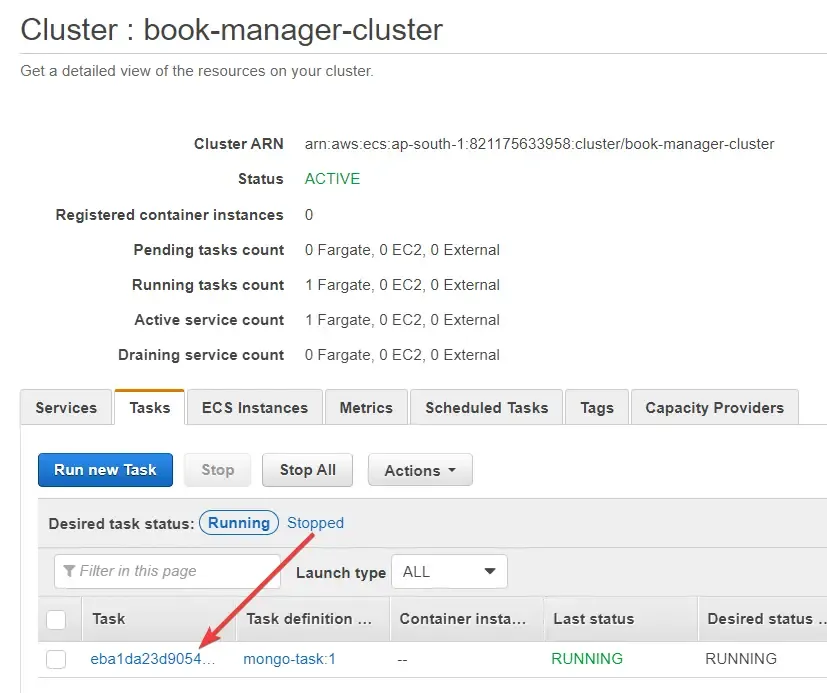This screenshot has width=827, height=693.
Task: Select the Running status filter pill
Action: [x=239, y=522]
